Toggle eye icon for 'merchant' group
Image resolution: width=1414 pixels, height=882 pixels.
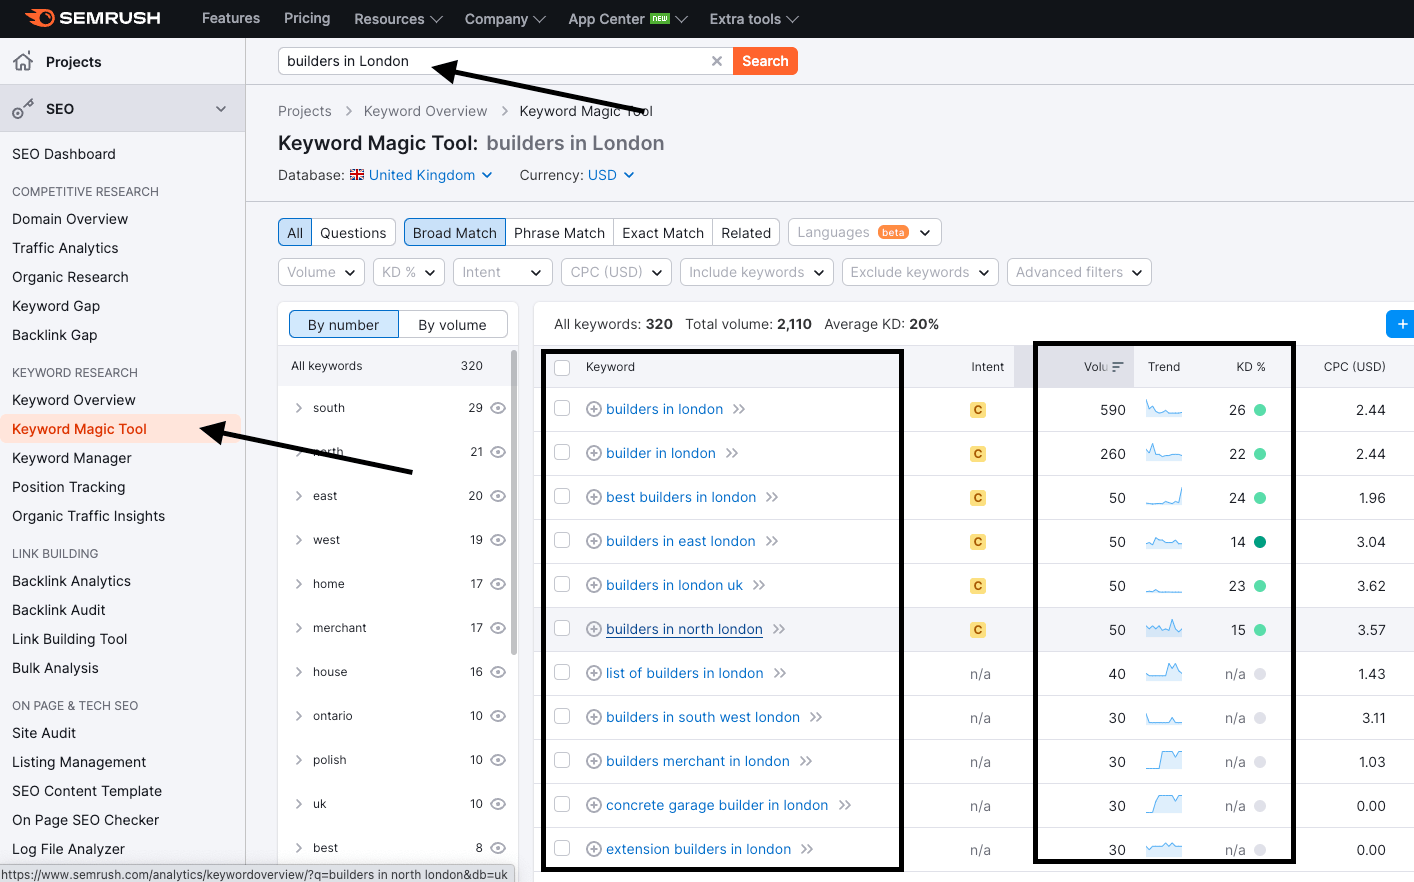(498, 628)
